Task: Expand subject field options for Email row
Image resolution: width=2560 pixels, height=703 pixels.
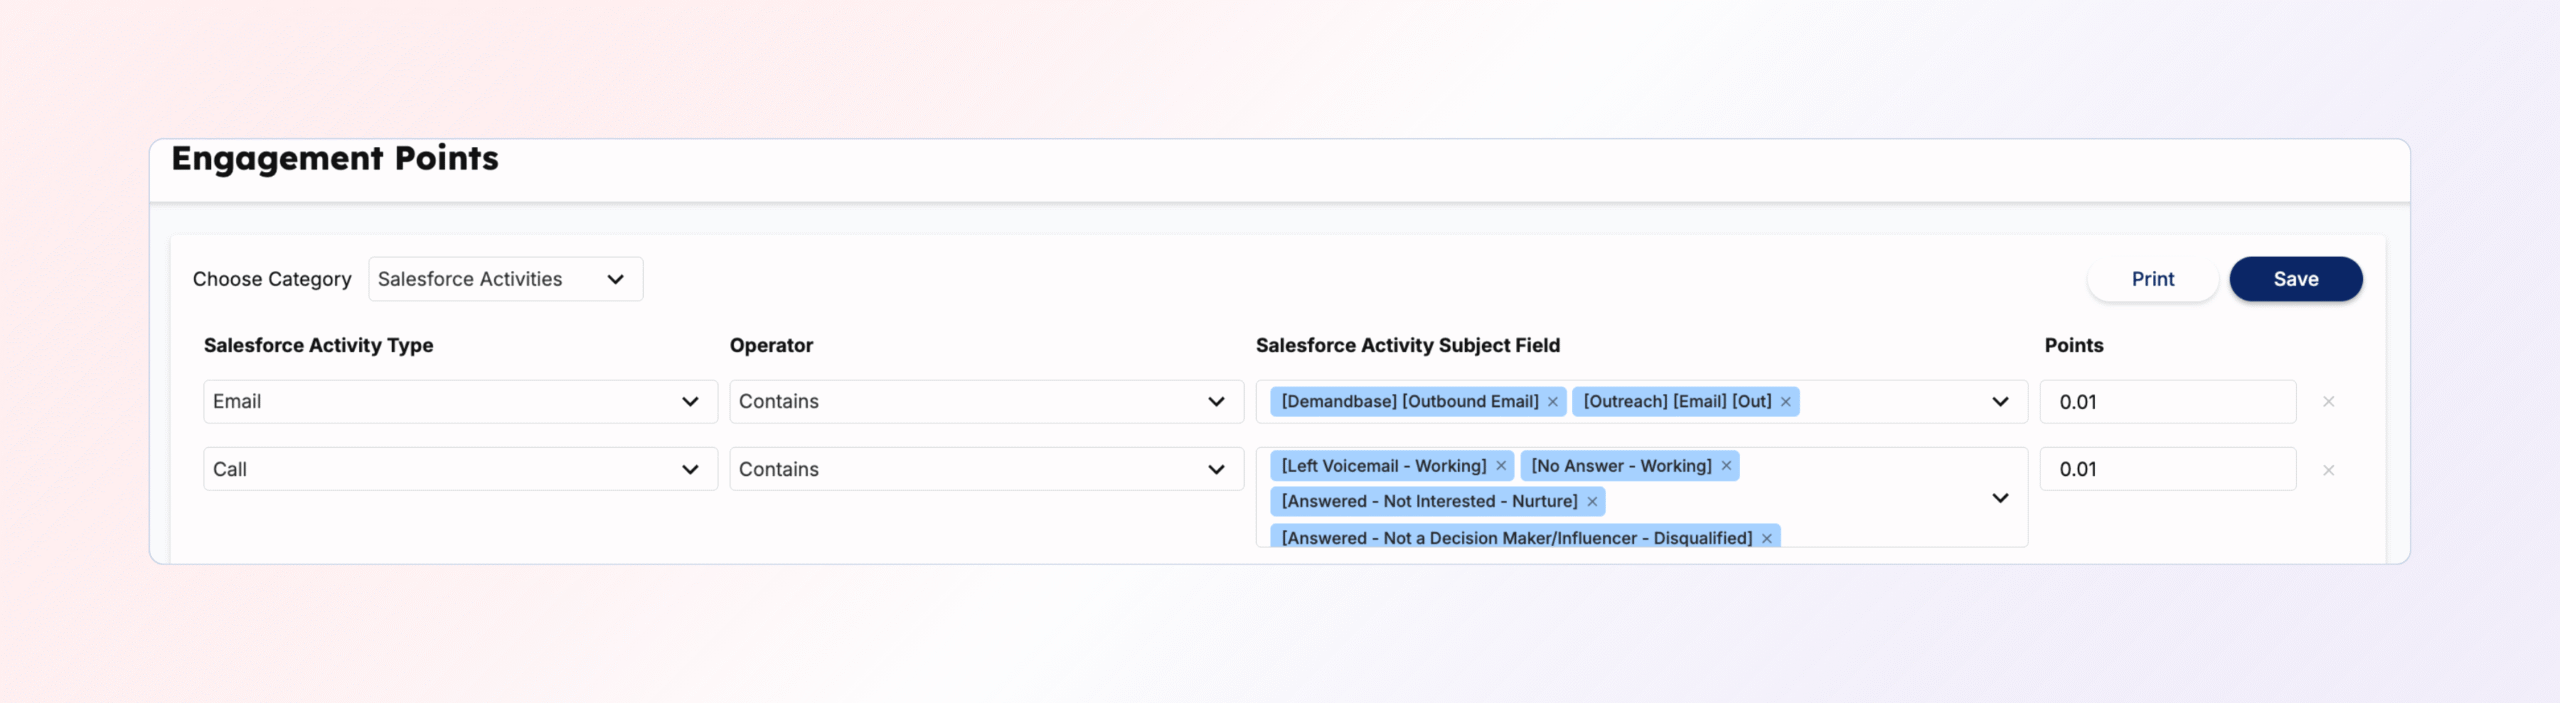Action: point(2000,402)
